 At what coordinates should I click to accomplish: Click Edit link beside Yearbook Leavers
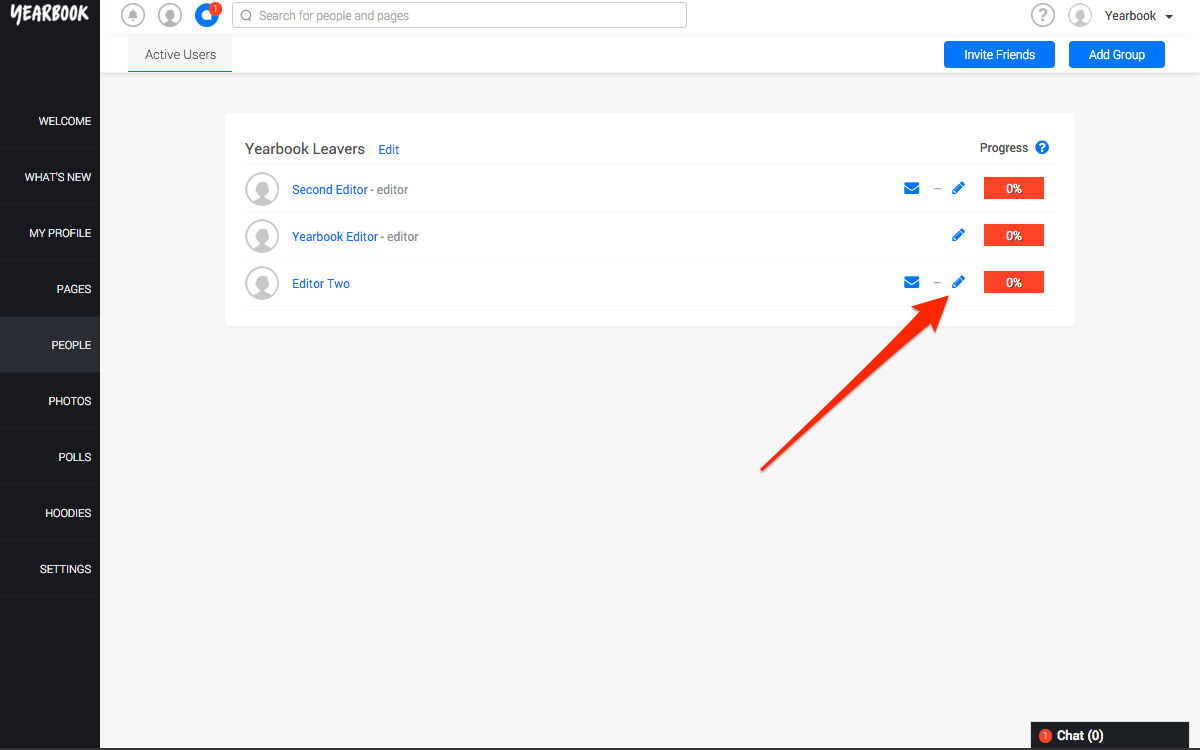[x=388, y=150]
